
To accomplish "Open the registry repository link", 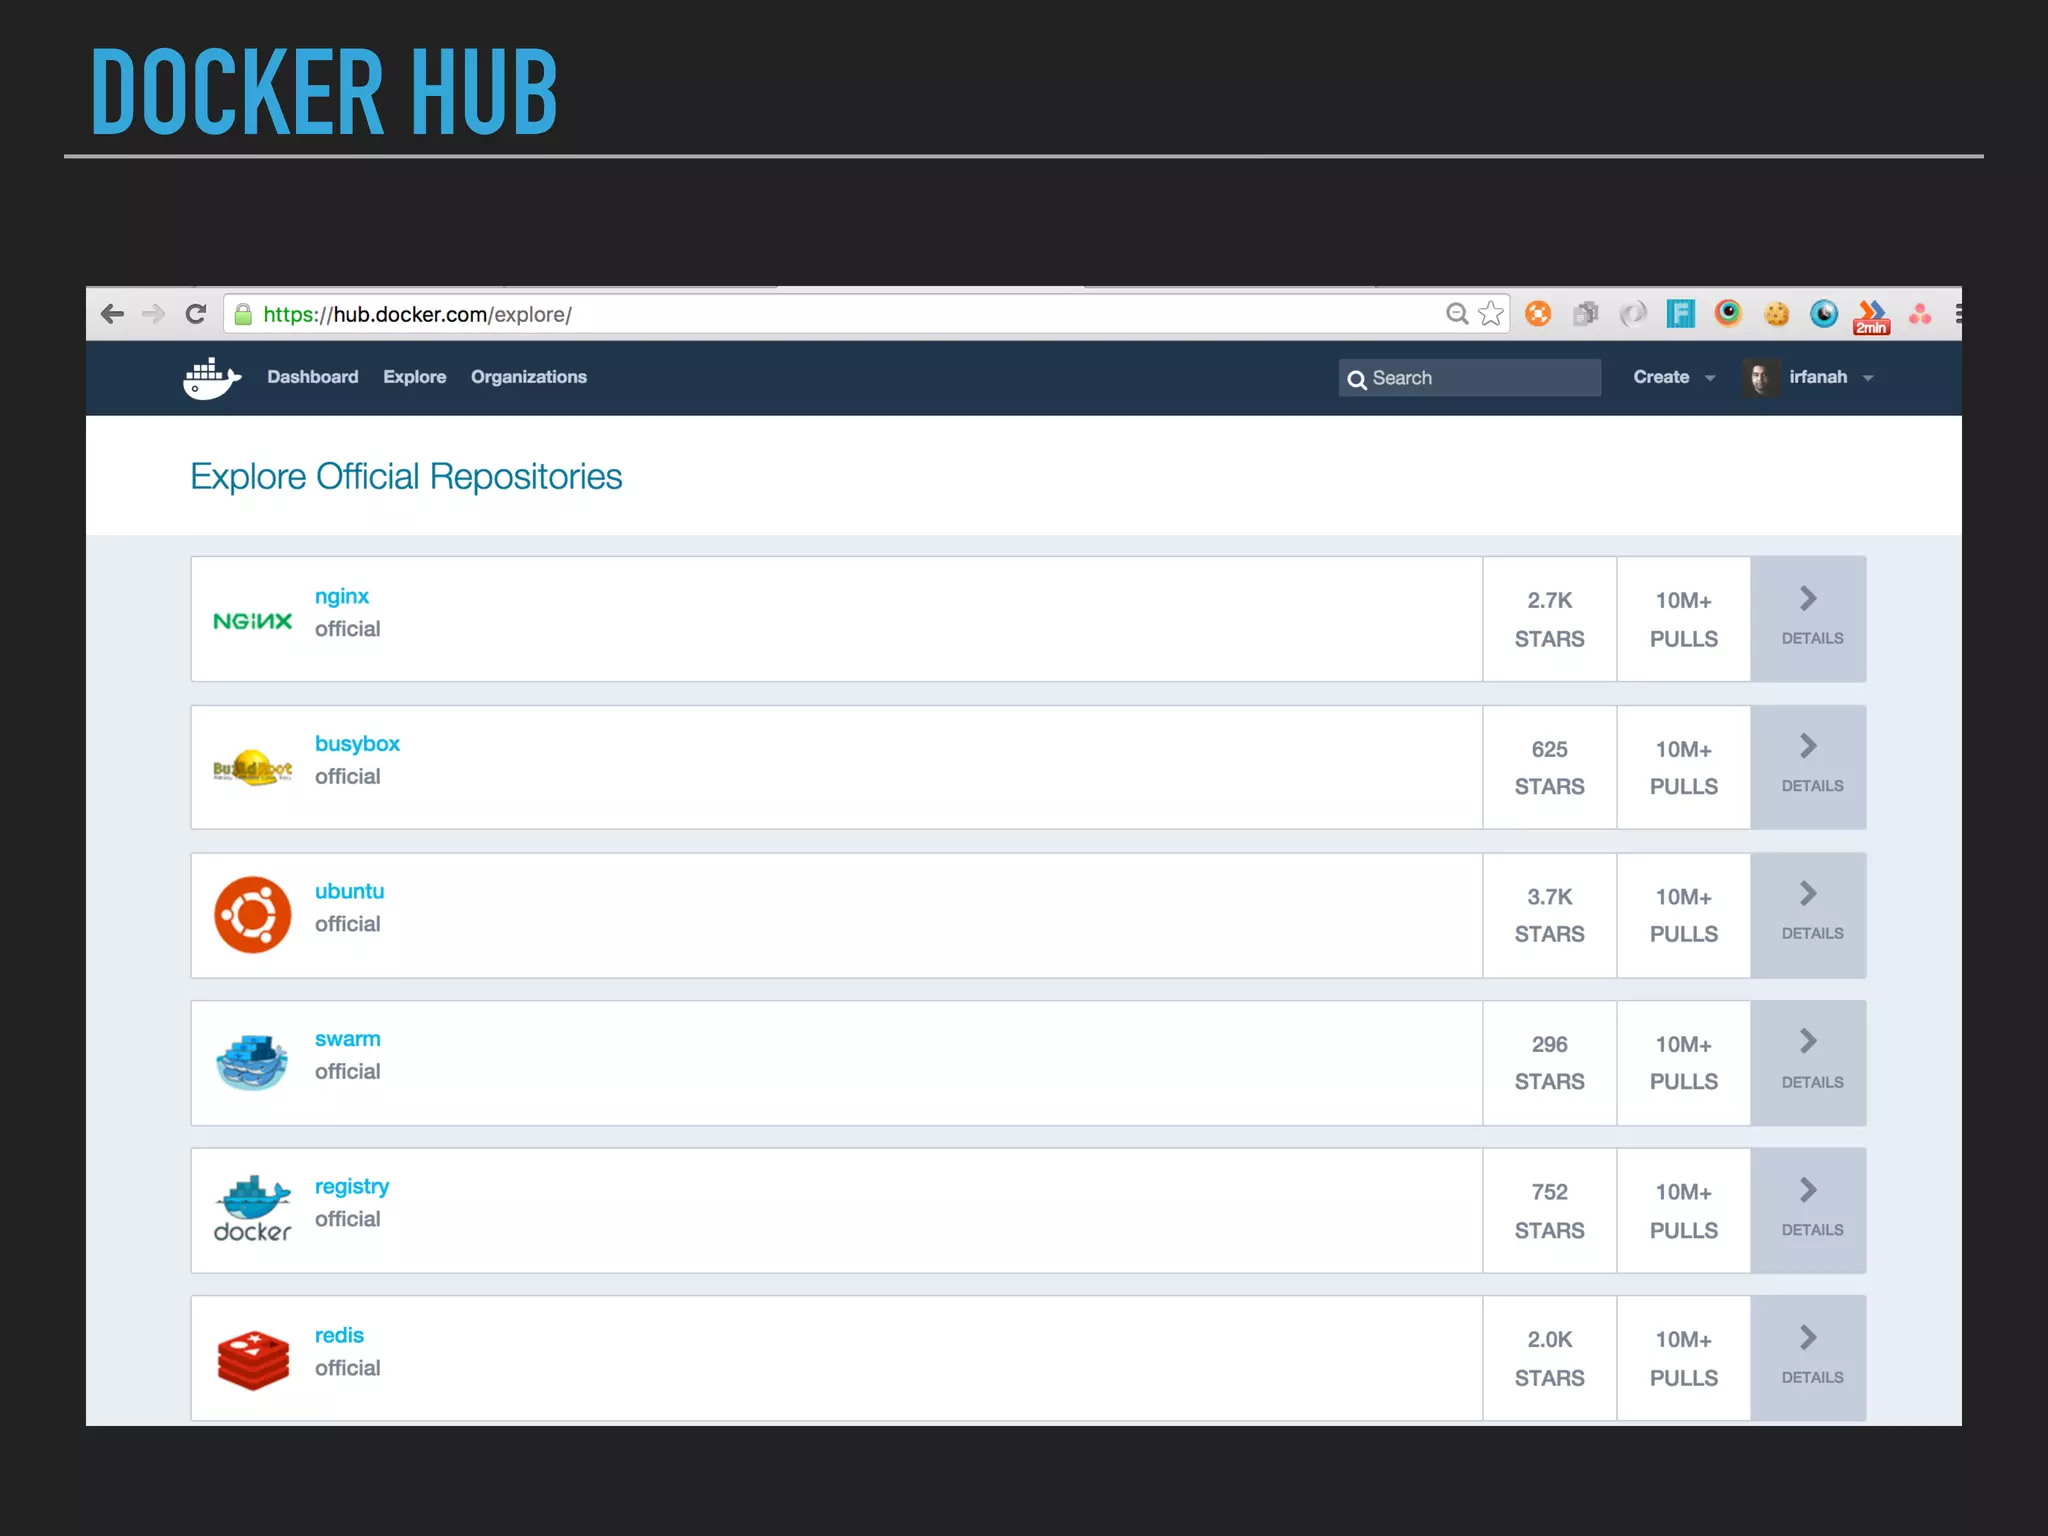I will pos(351,1186).
